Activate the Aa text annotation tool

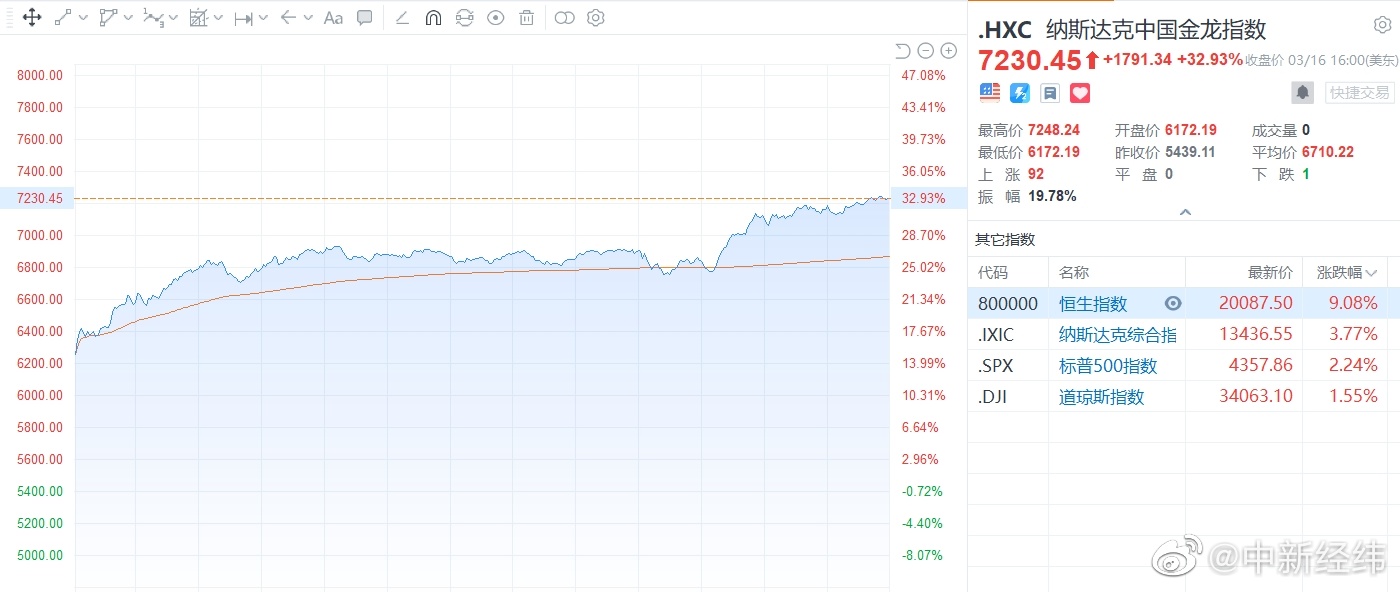[x=334, y=18]
